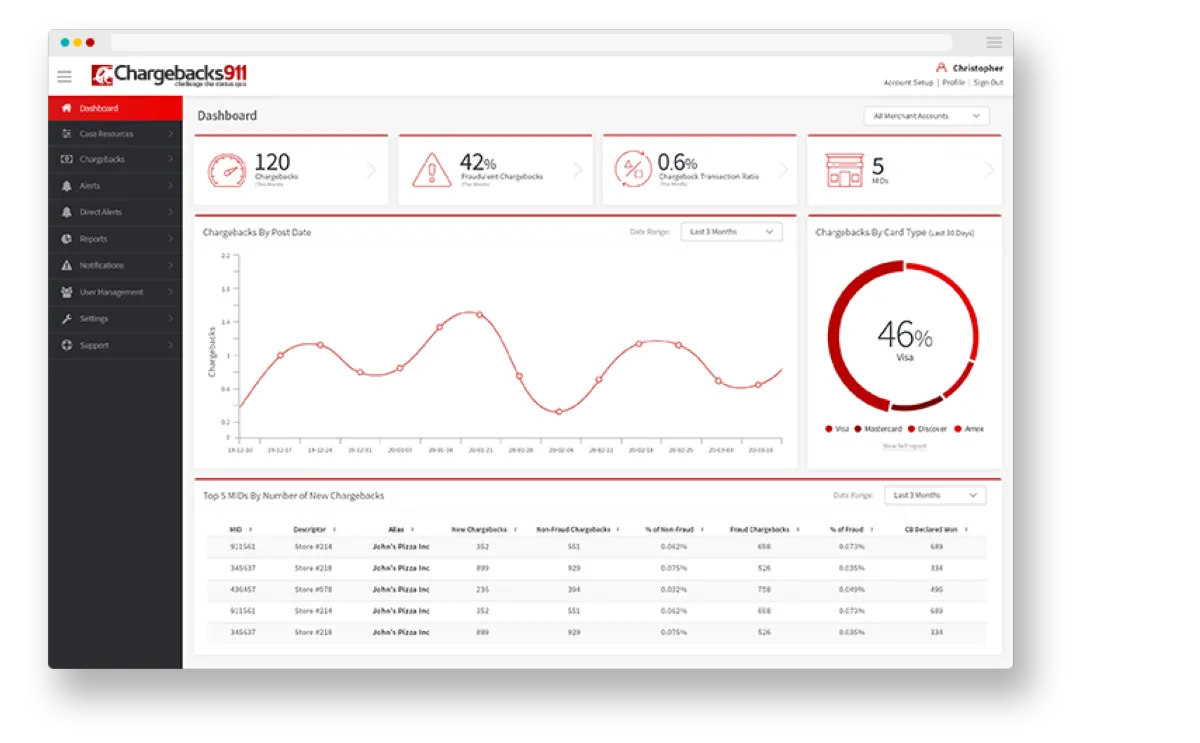Click the Alerts bell icon in sidebar
Image resolution: width=1200 pixels, height=743 pixels.
[x=67, y=186]
